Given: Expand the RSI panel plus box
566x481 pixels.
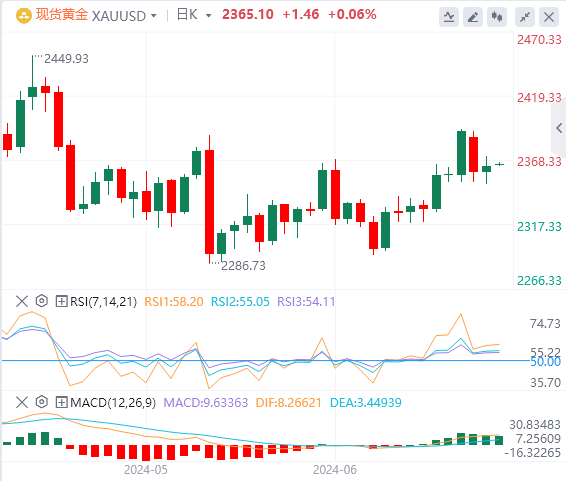Looking at the screenshot, I should tap(61, 301).
